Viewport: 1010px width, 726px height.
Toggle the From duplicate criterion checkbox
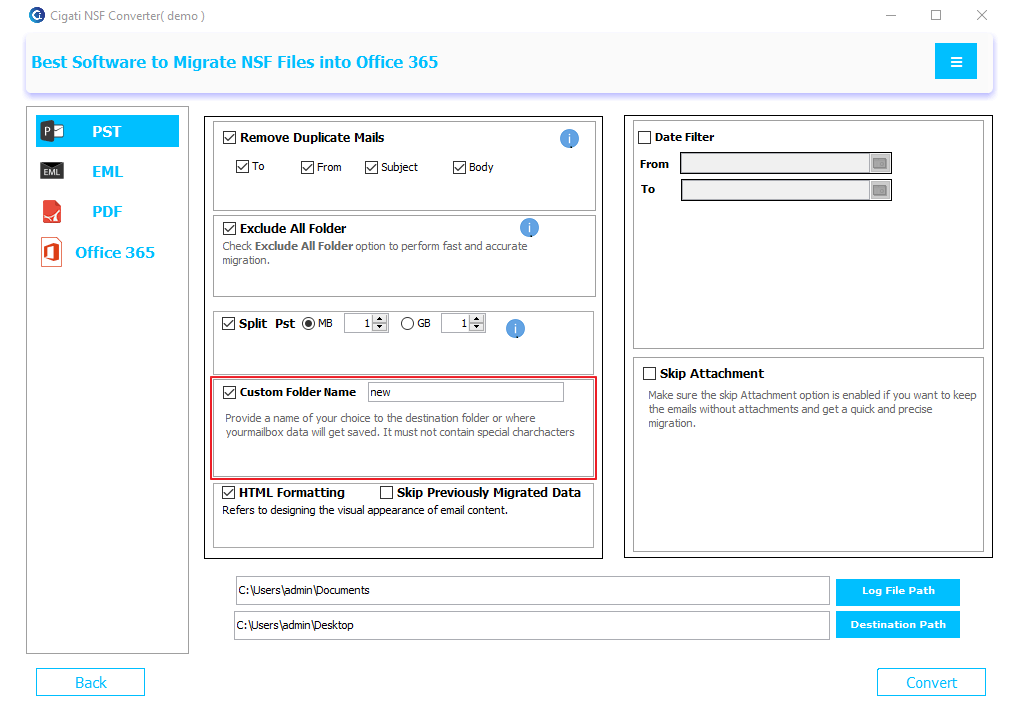(x=307, y=167)
